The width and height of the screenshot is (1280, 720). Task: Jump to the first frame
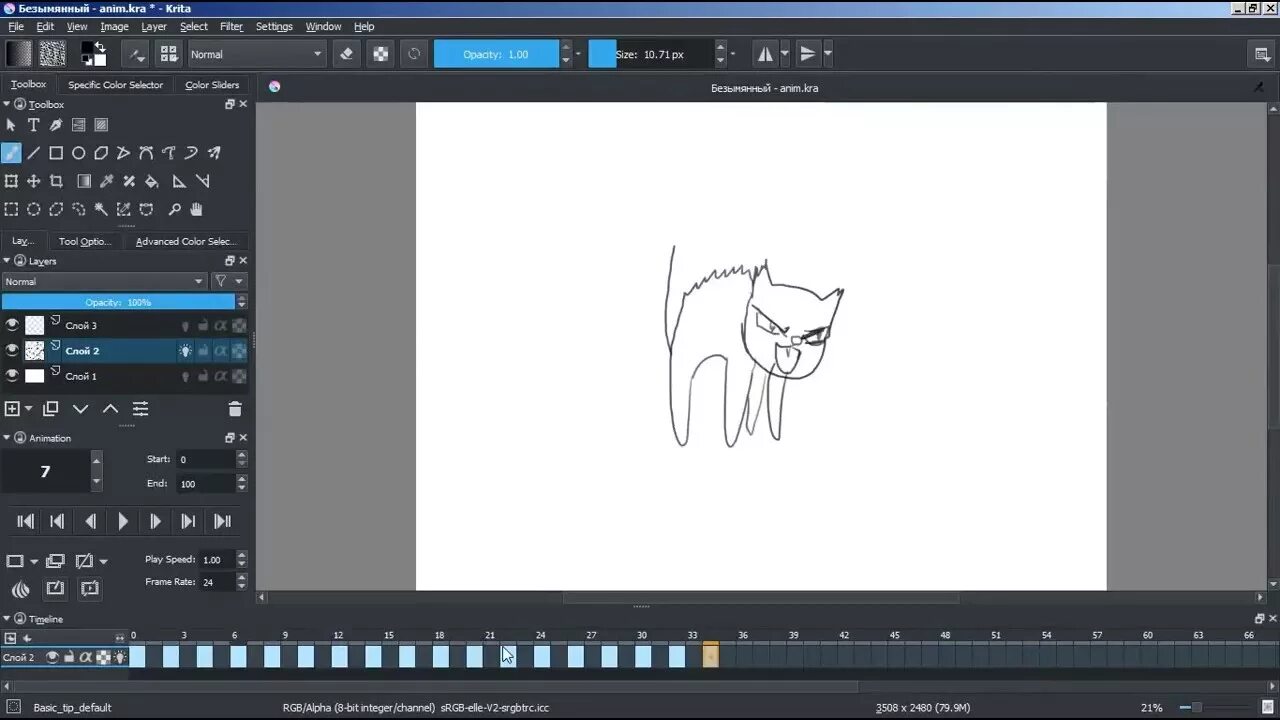(x=26, y=521)
